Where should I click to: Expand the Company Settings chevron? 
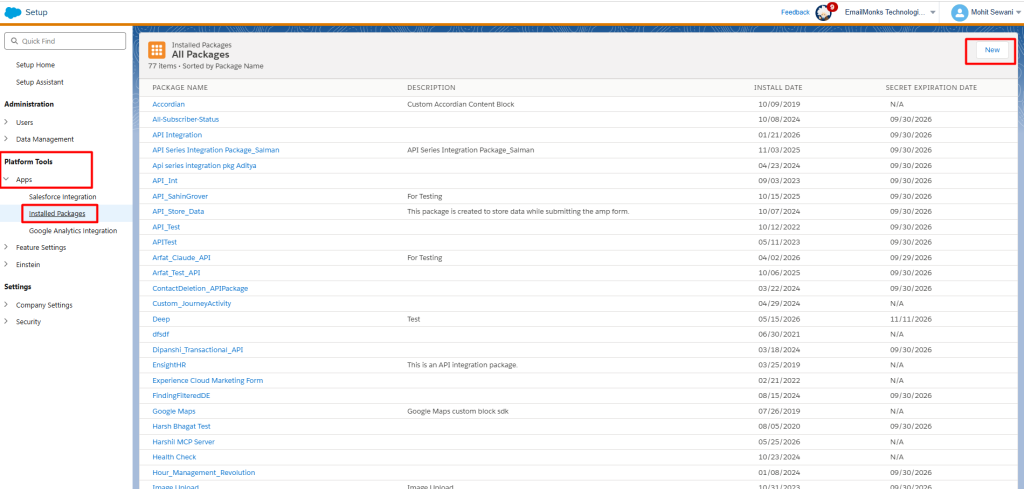coord(7,305)
